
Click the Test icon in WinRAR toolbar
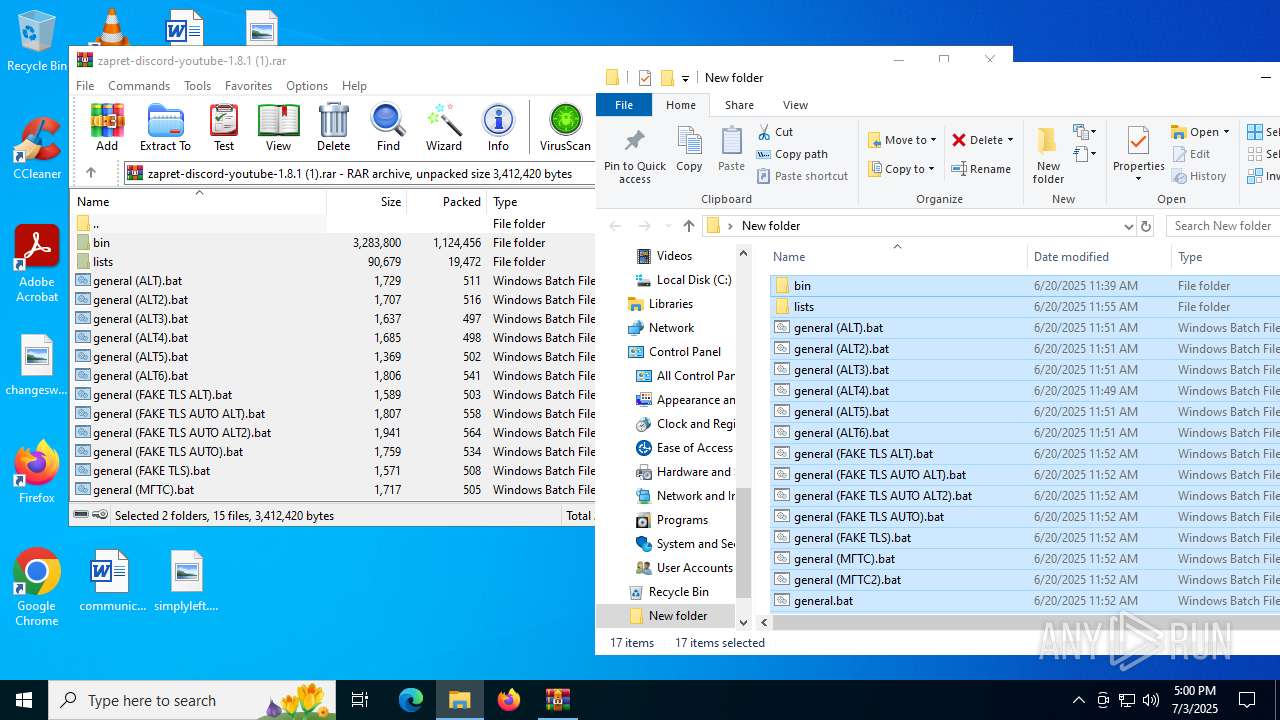tap(224, 127)
